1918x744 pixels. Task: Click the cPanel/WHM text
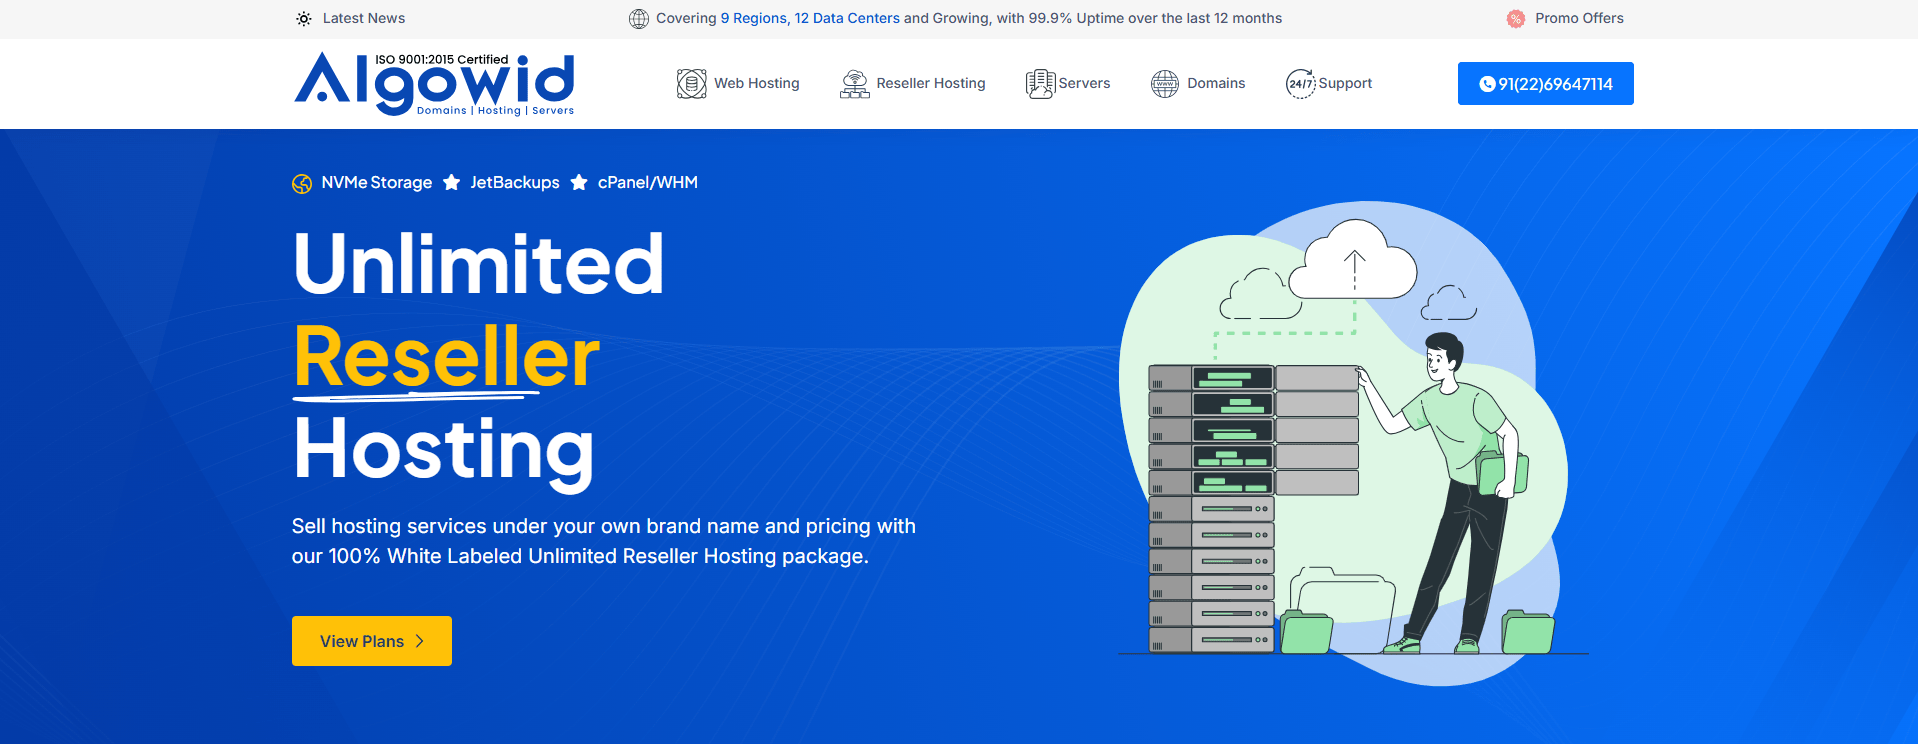[648, 183]
